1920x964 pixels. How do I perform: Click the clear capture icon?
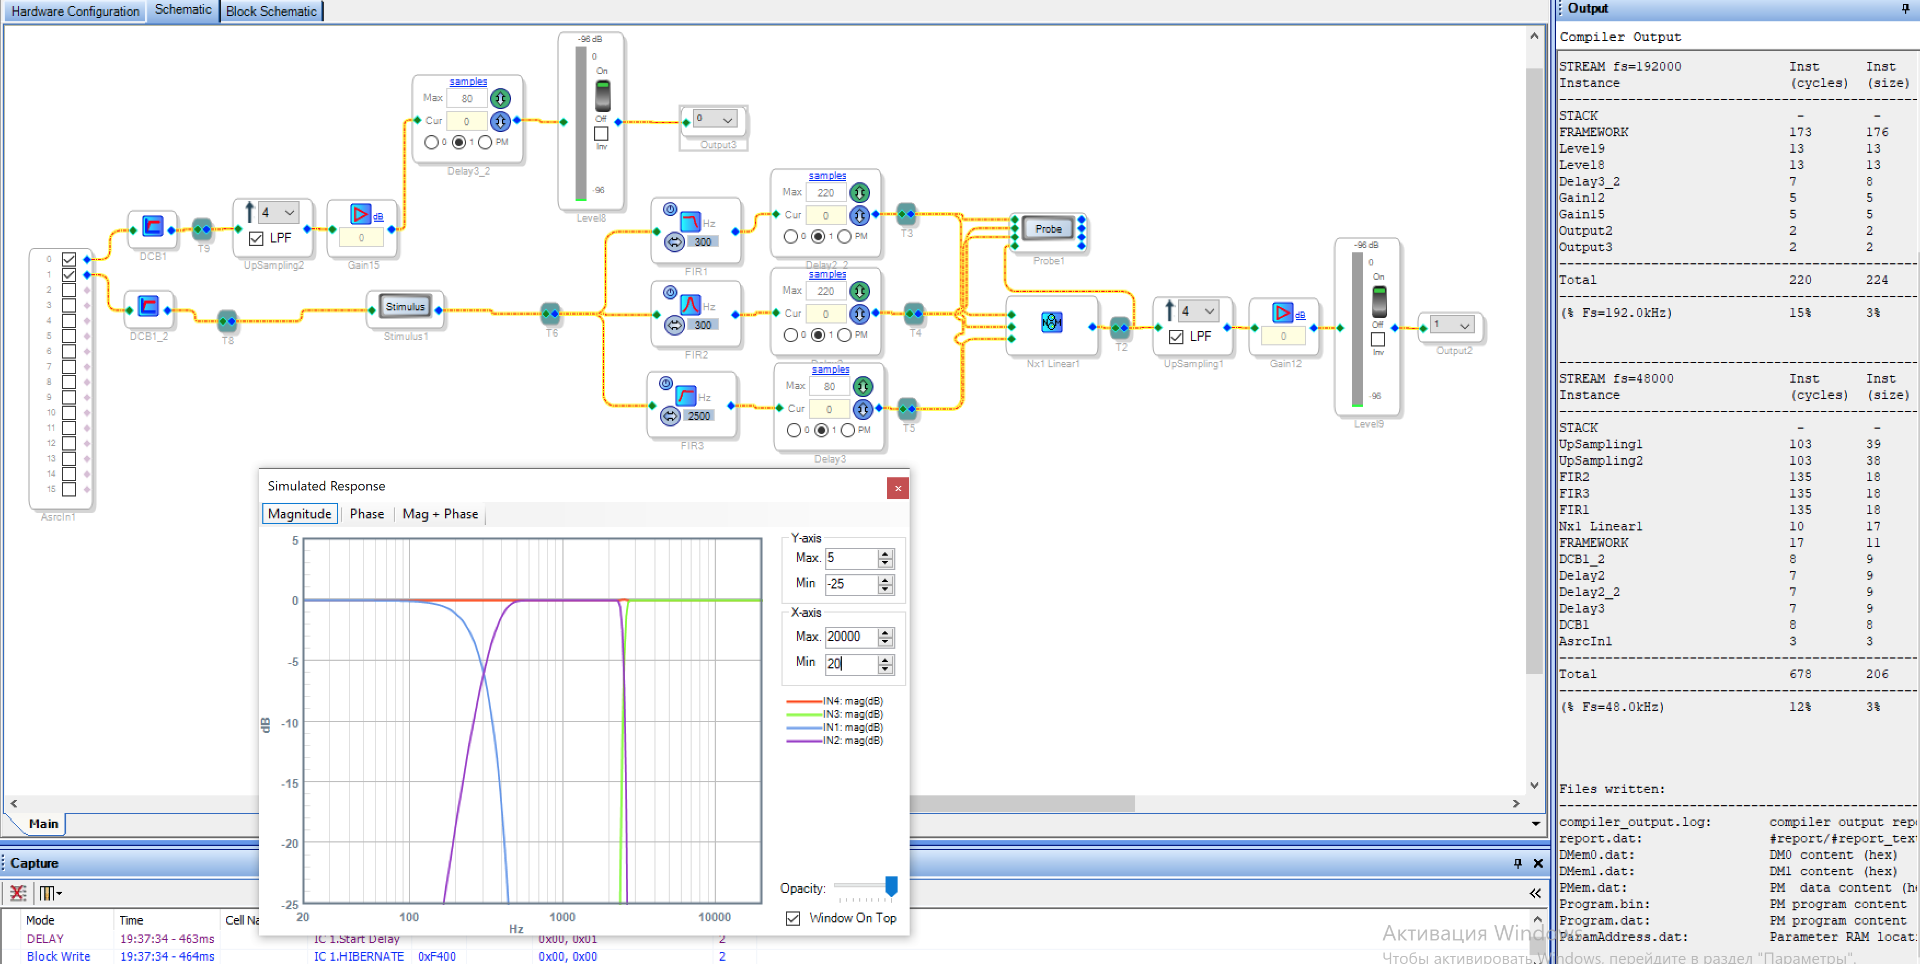(x=18, y=893)
